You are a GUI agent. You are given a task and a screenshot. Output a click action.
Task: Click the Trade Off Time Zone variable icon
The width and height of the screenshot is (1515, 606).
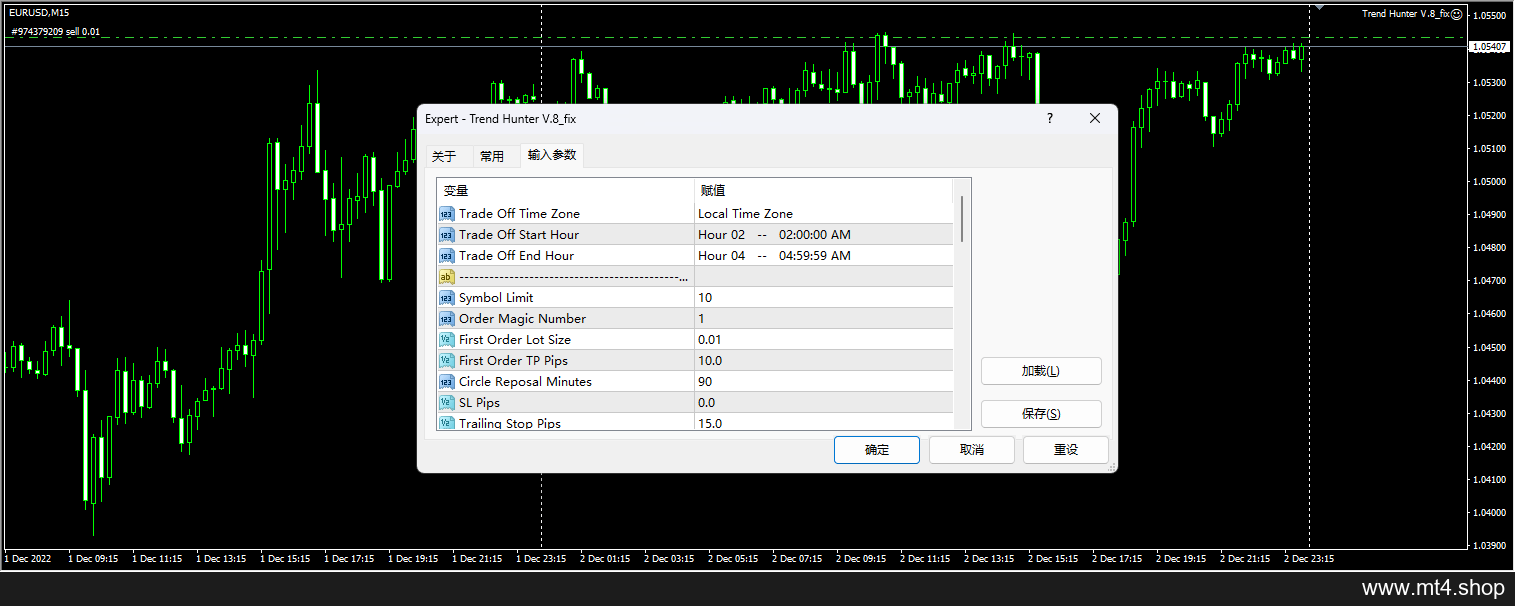[x=447, y=214]
